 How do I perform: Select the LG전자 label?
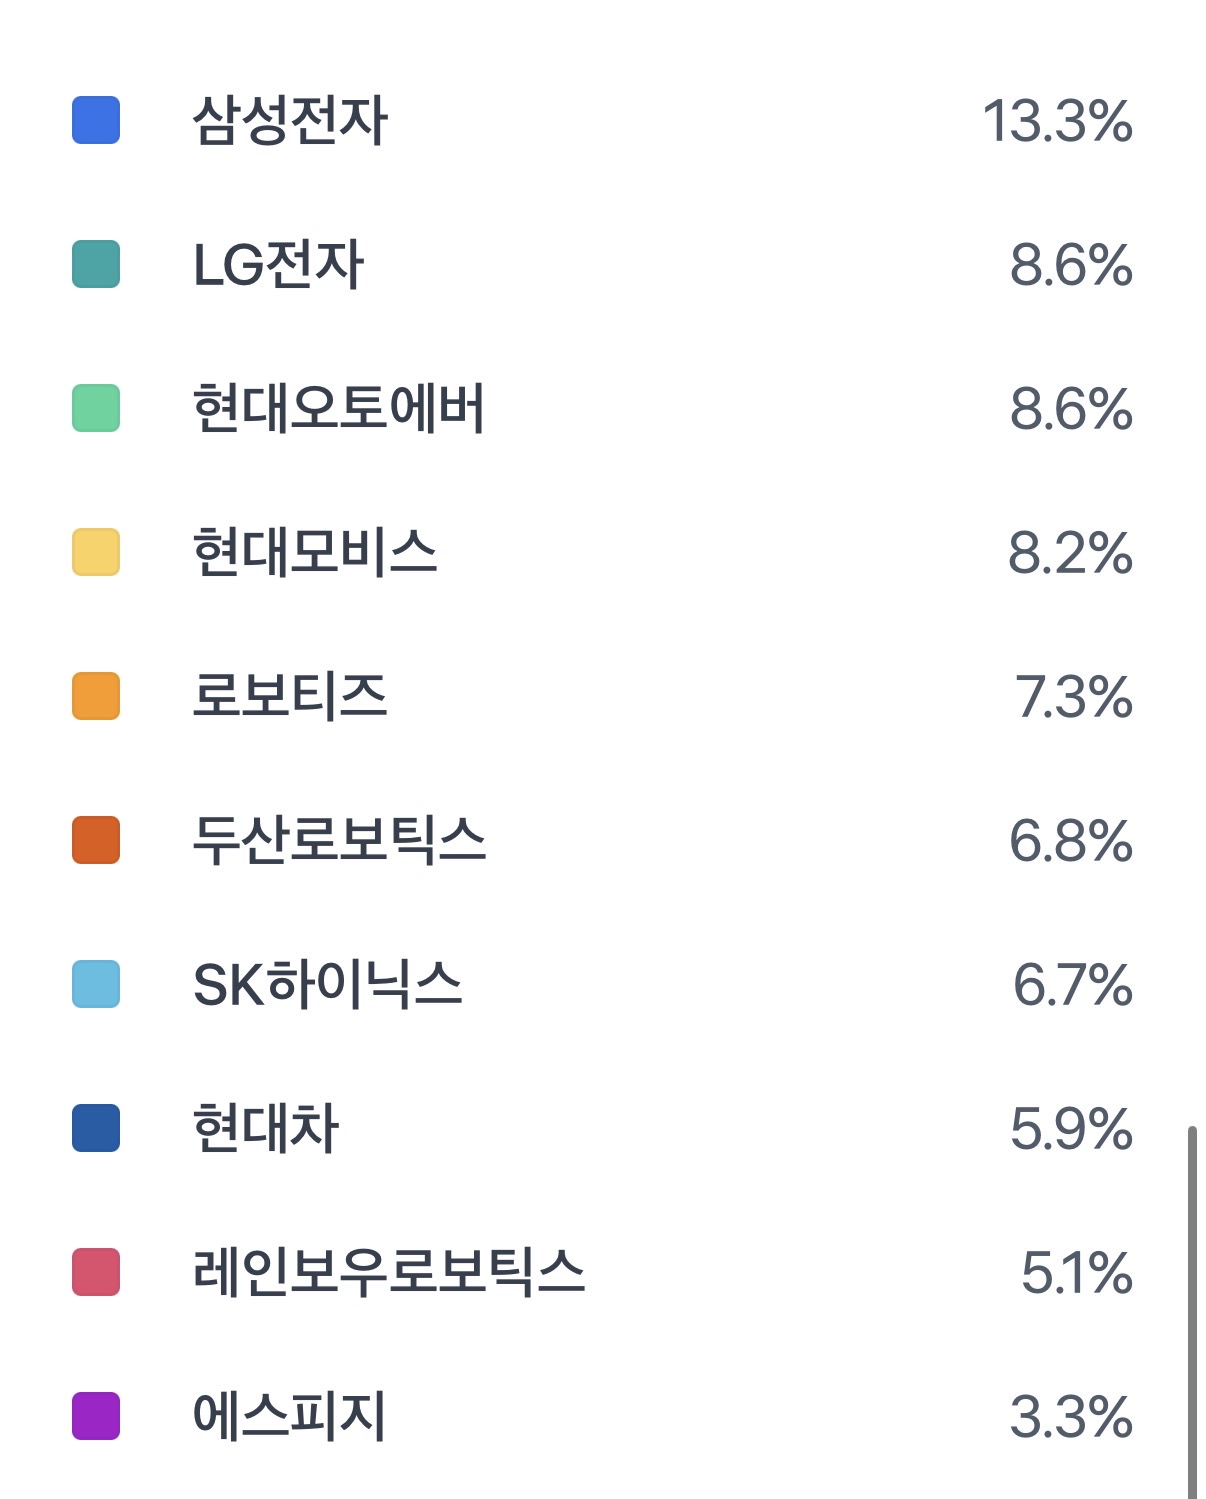click(x=278, y=265)
